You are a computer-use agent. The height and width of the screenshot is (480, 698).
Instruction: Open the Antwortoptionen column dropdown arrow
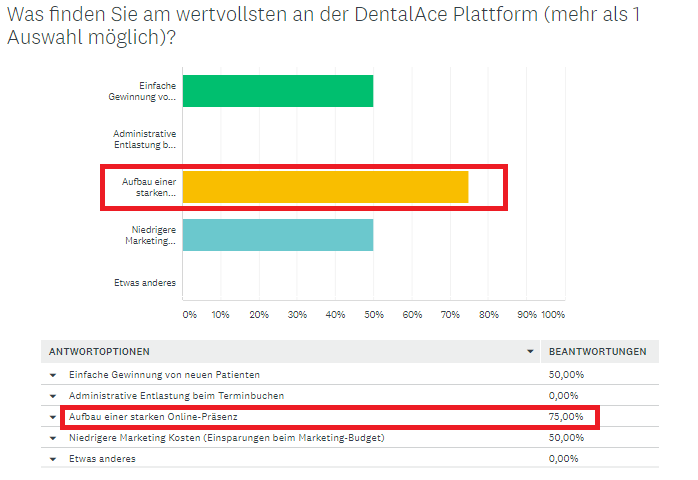coord(530,351)
